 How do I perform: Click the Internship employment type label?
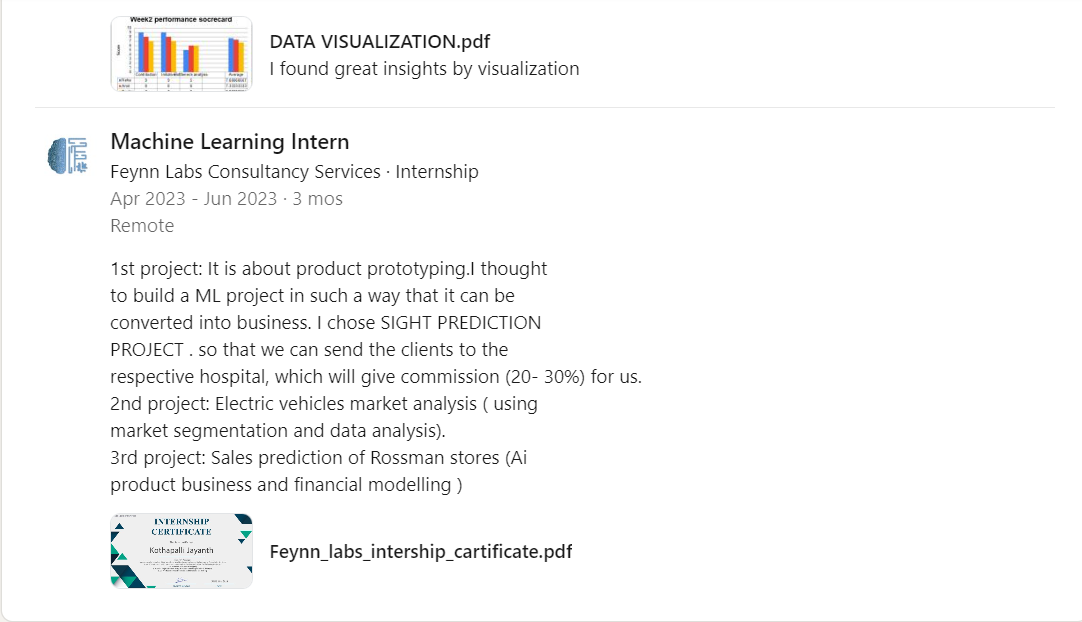[437, 171]
